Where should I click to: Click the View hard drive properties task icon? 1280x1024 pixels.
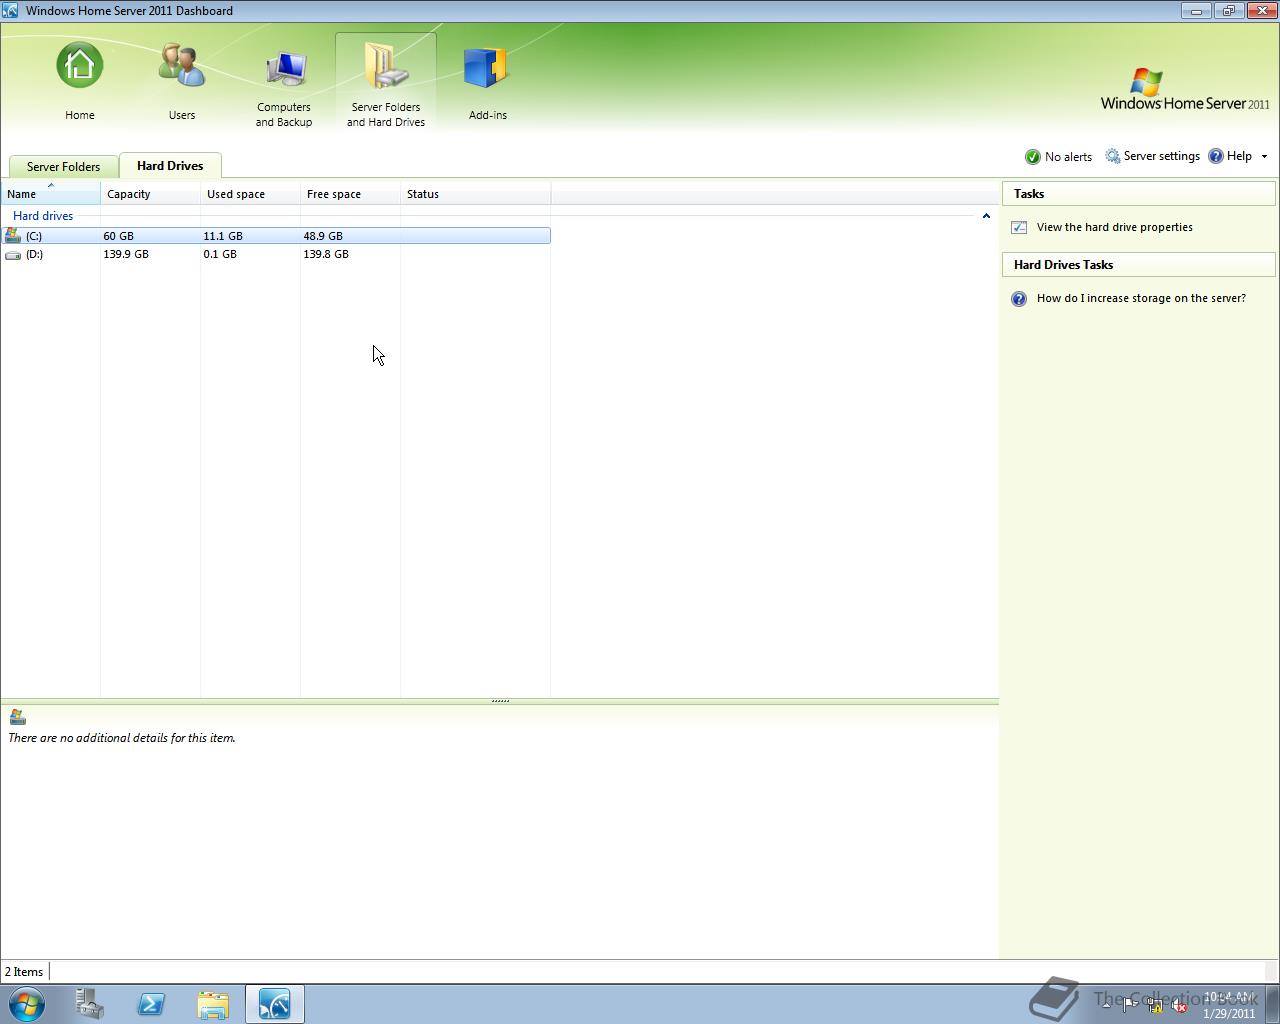click(x=1019, y=228)
